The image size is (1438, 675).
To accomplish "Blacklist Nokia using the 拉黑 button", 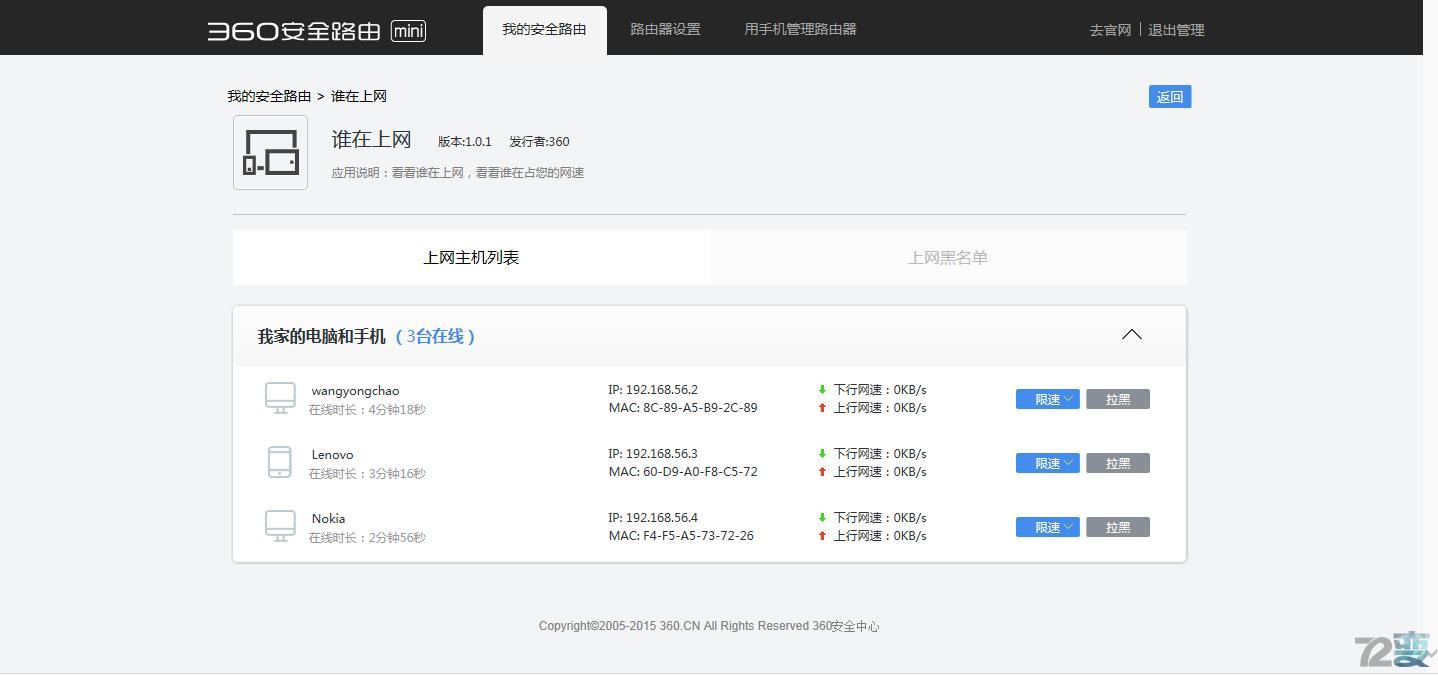I will [1117, 526].
